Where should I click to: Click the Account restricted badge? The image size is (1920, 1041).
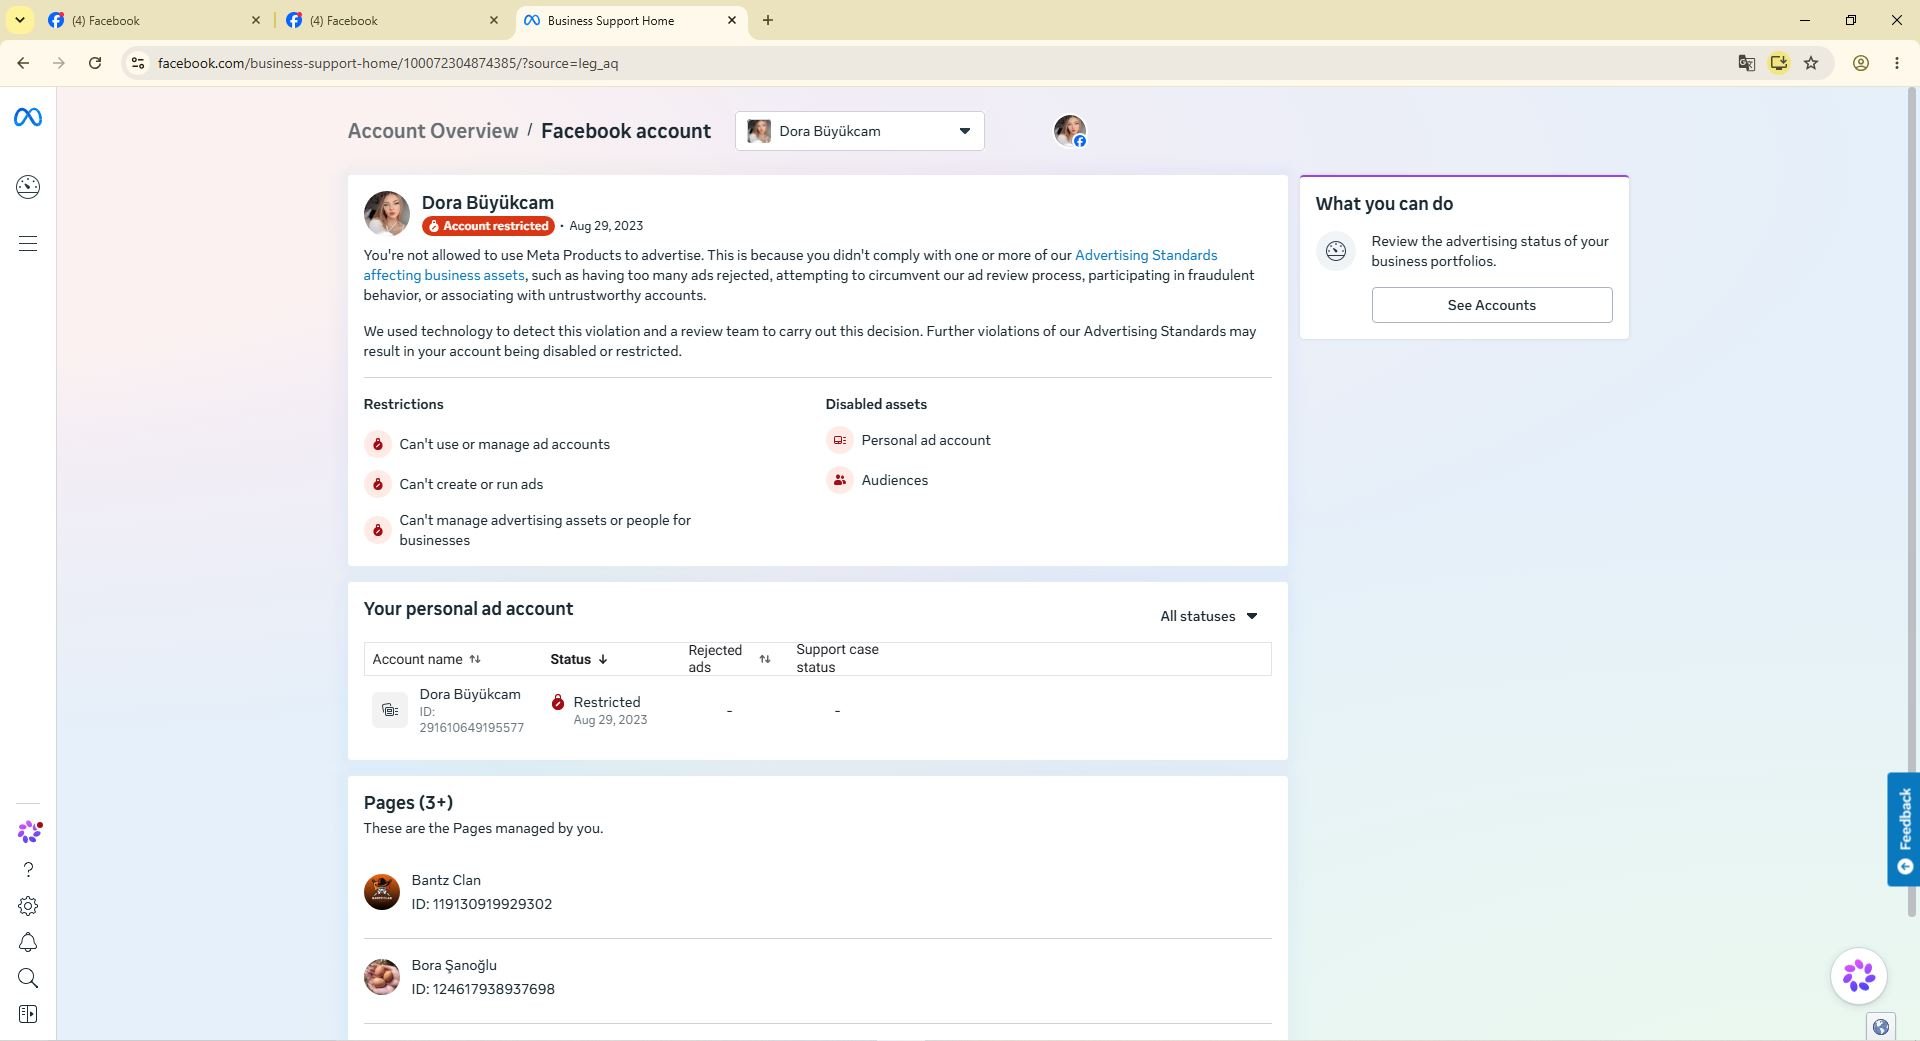point(488,226)
